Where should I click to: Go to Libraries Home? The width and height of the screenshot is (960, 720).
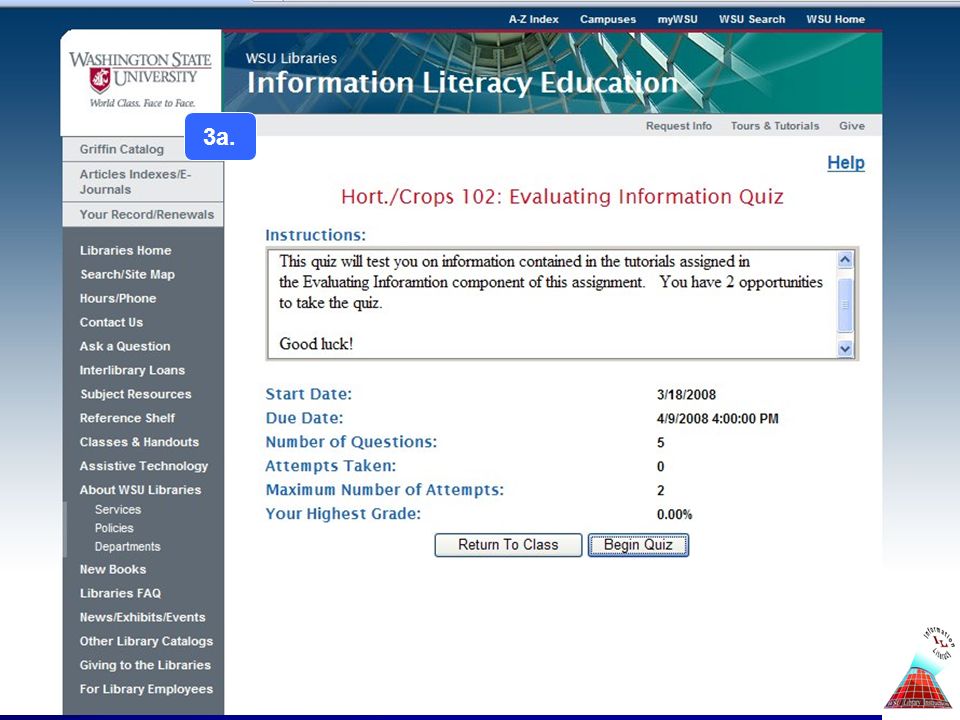[126, 250]
